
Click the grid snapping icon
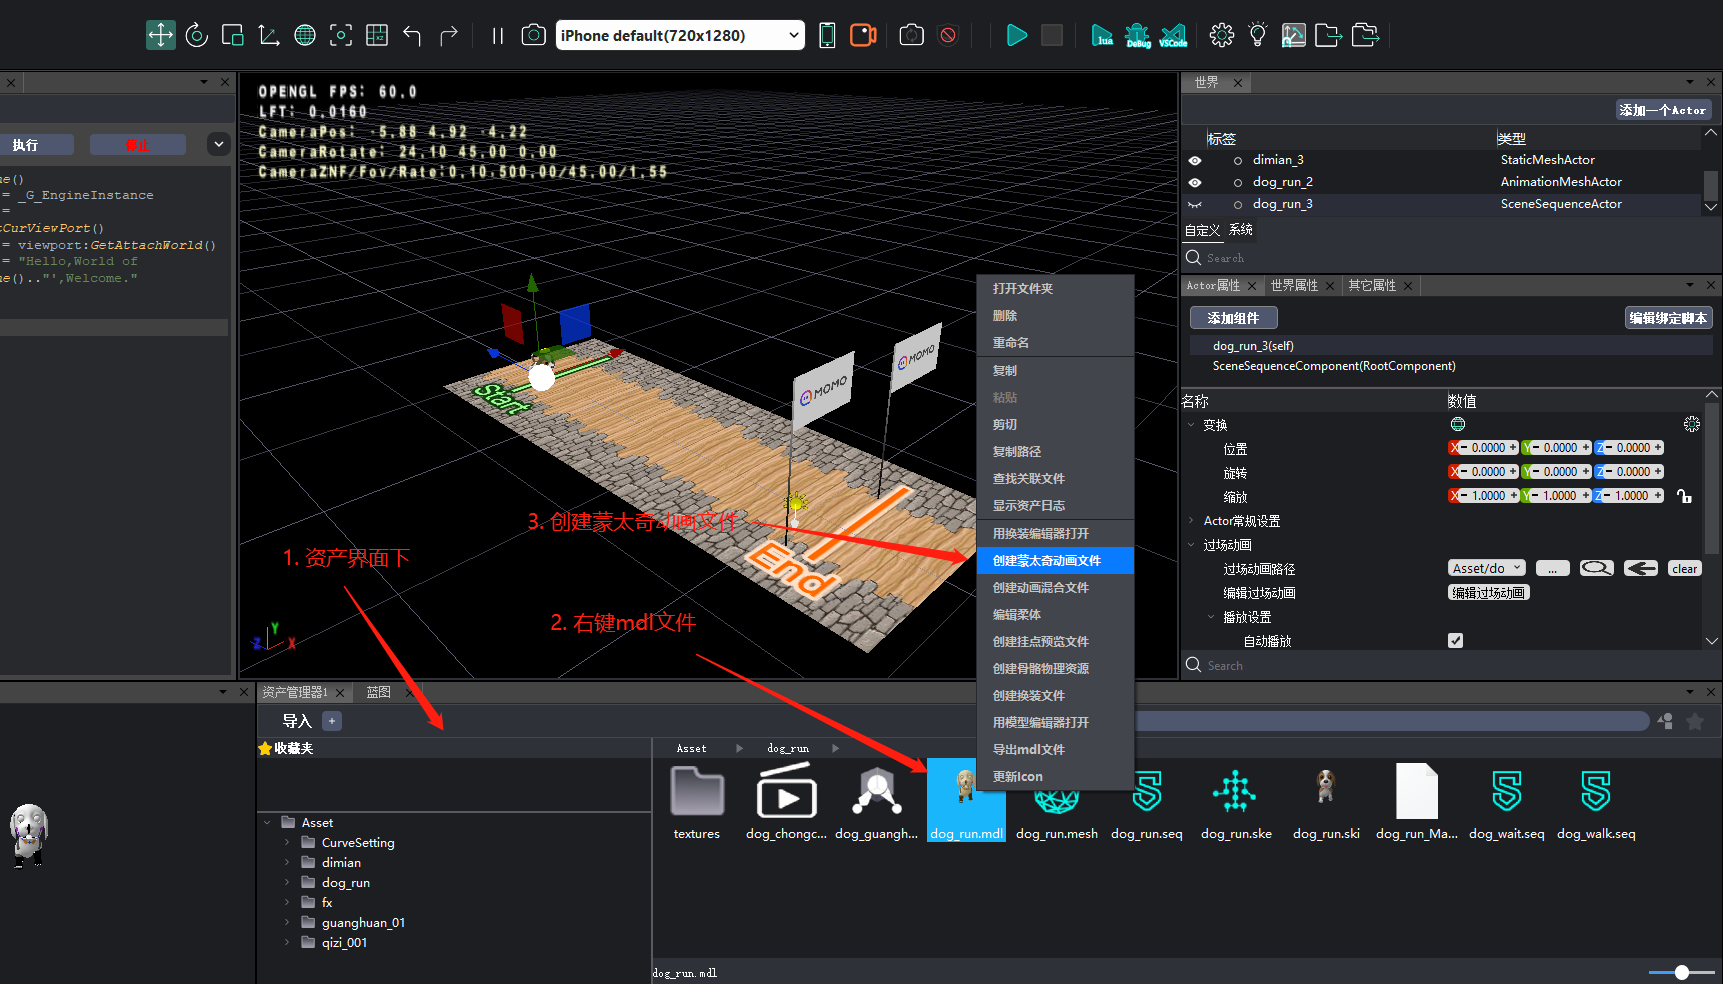377,35
